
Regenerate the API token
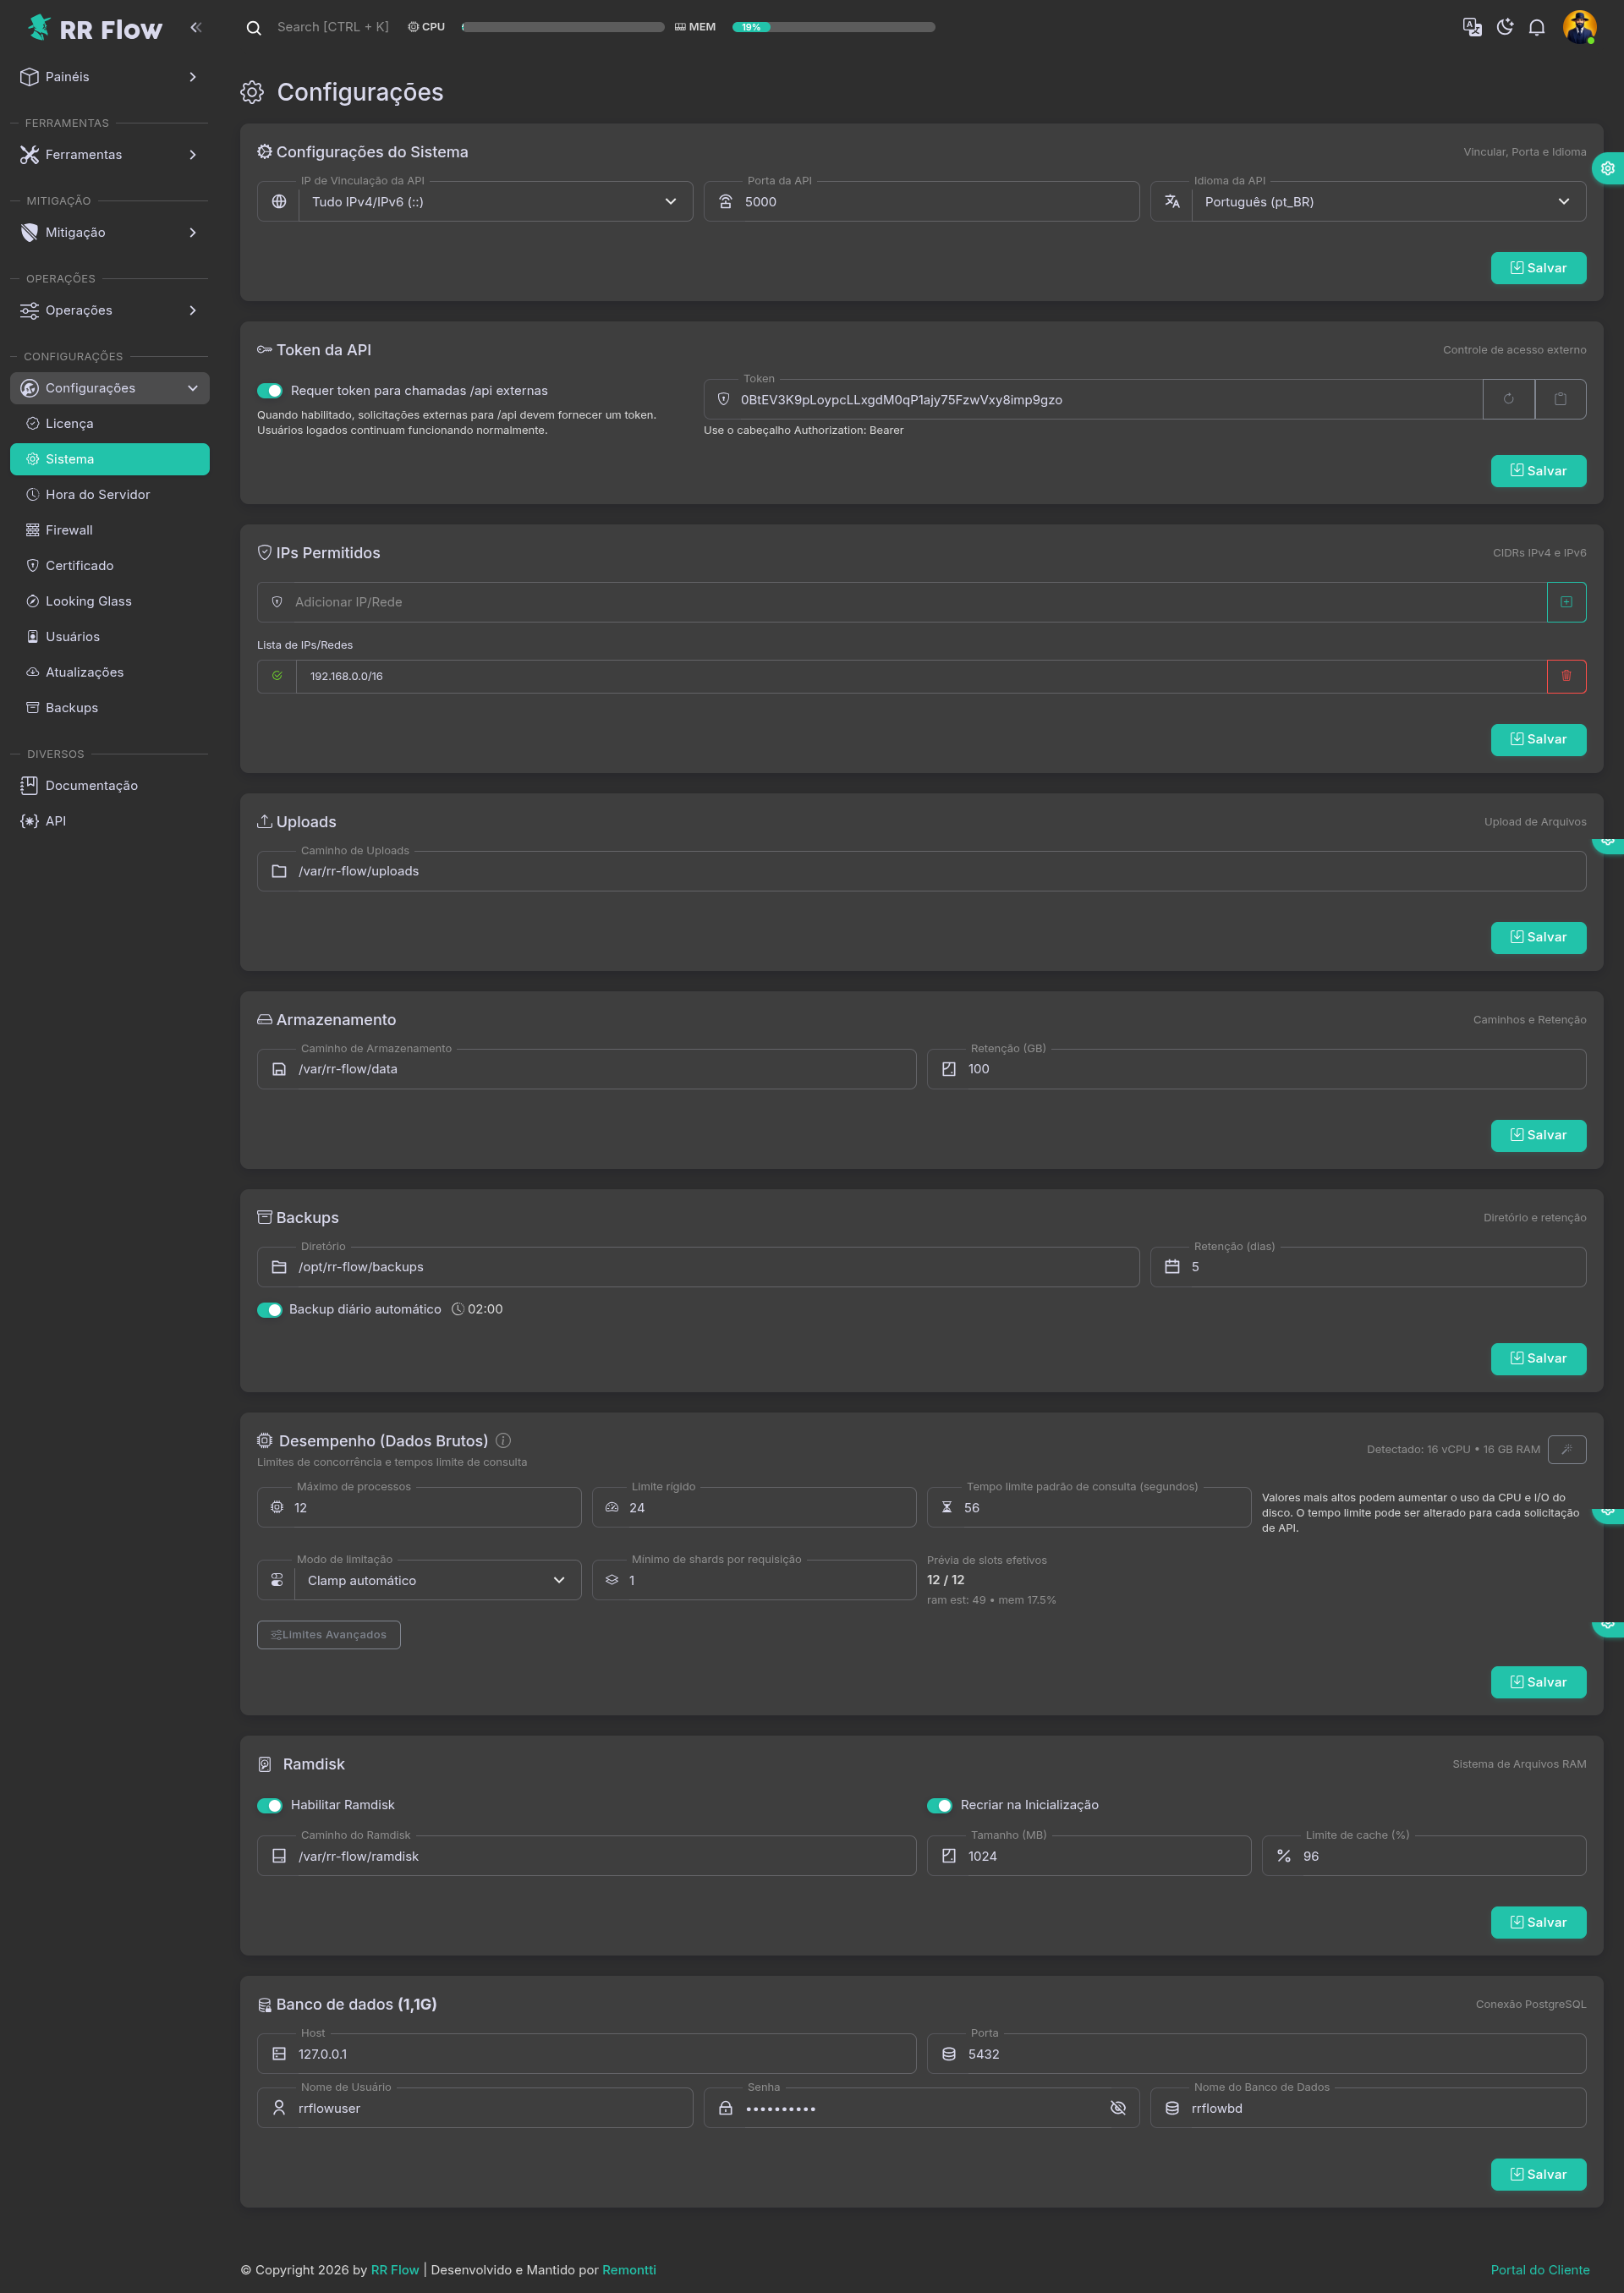1508,399
